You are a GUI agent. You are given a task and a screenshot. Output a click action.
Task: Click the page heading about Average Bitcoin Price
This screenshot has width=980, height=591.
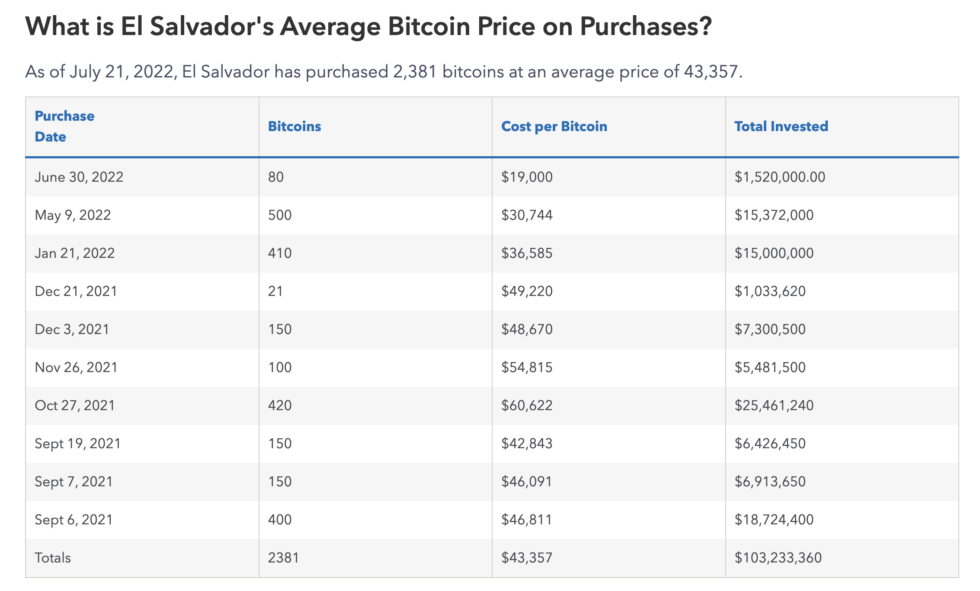pos(368,26)
